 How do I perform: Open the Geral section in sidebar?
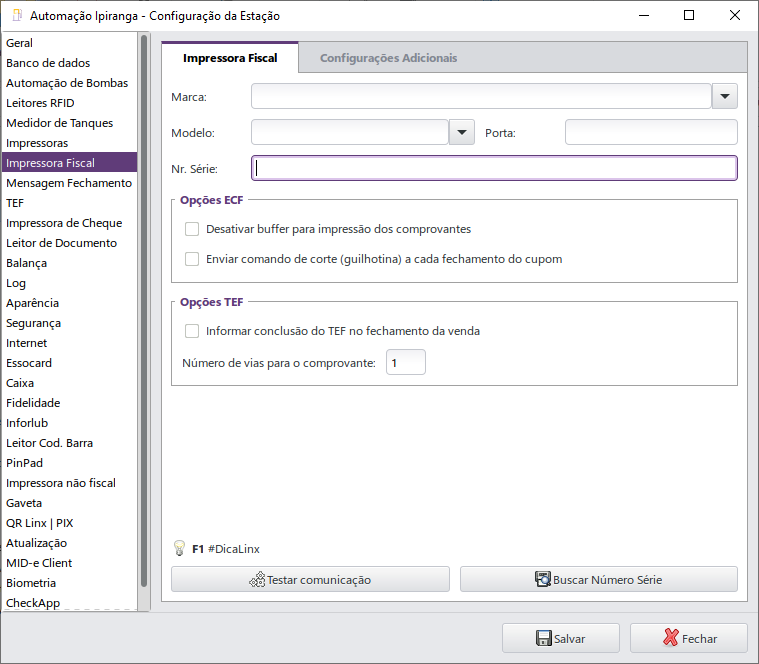click(x=69, y=43)
